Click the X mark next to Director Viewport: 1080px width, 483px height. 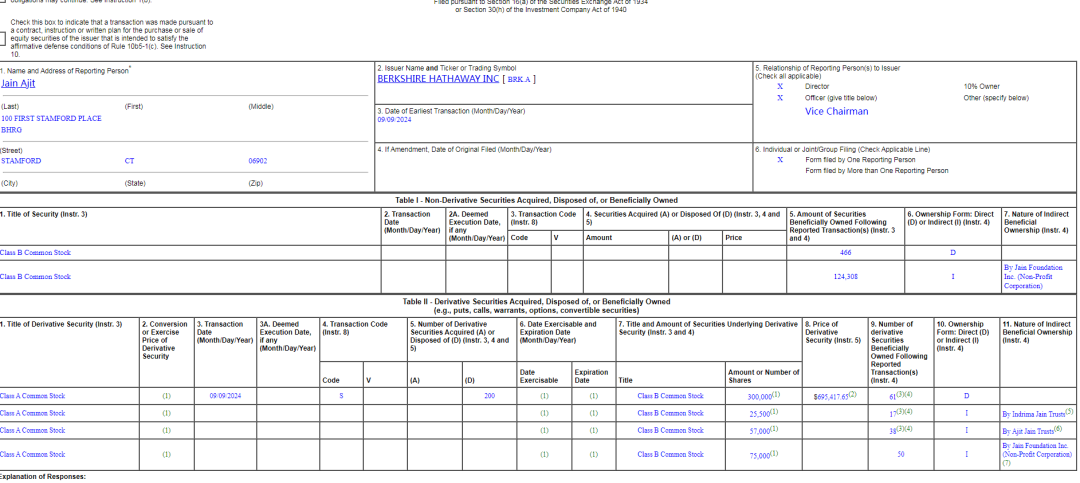coord(780,87)
